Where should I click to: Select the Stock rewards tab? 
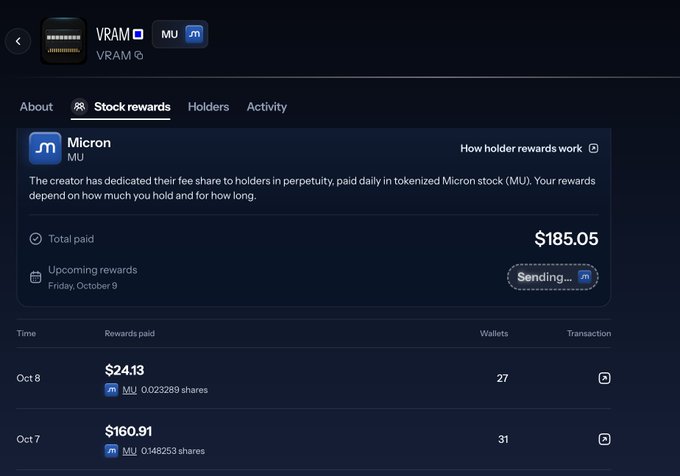121,107
